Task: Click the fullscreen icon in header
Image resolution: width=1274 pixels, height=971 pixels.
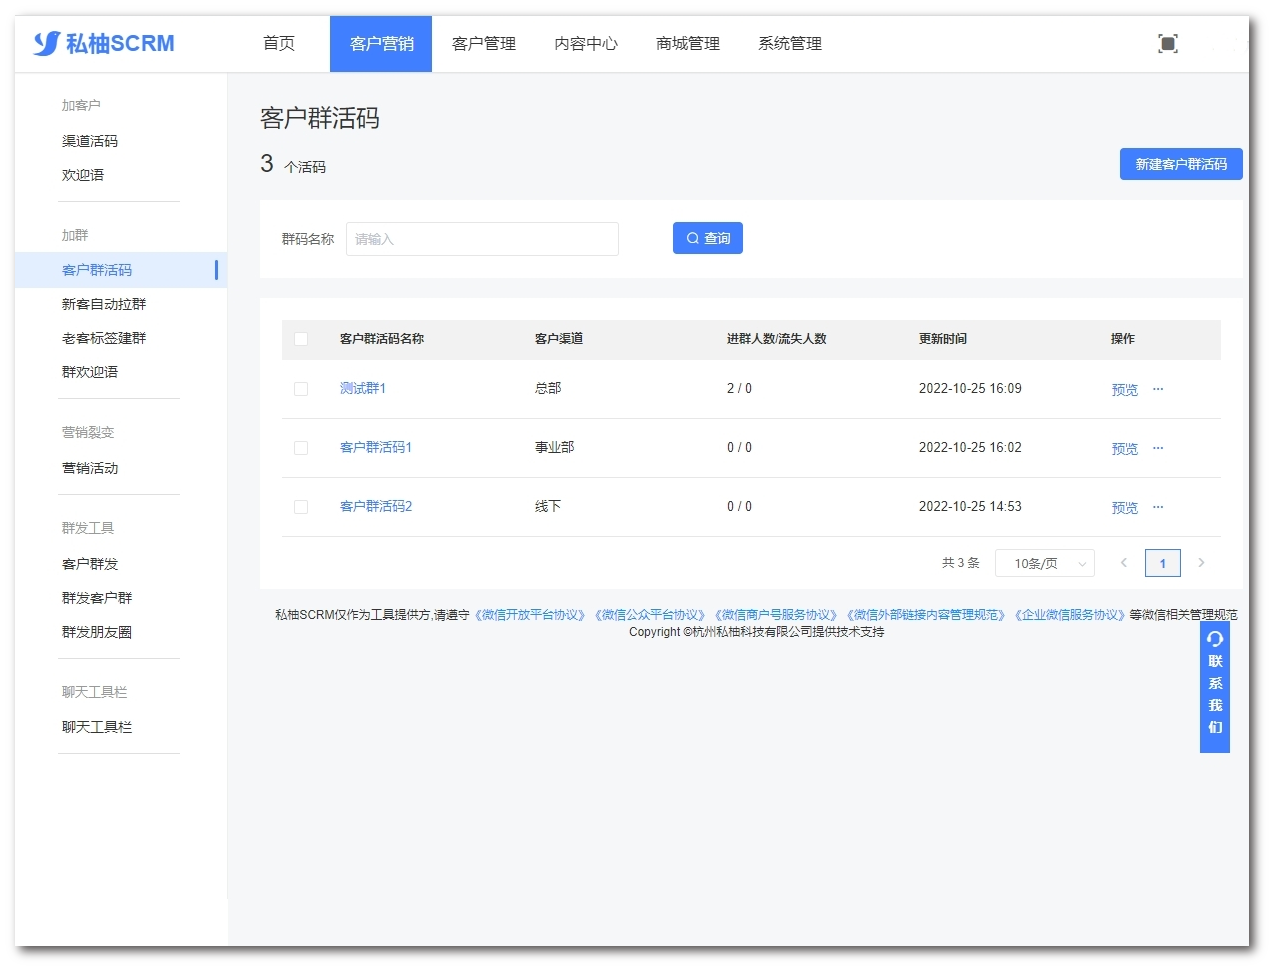Action: 1167,43
